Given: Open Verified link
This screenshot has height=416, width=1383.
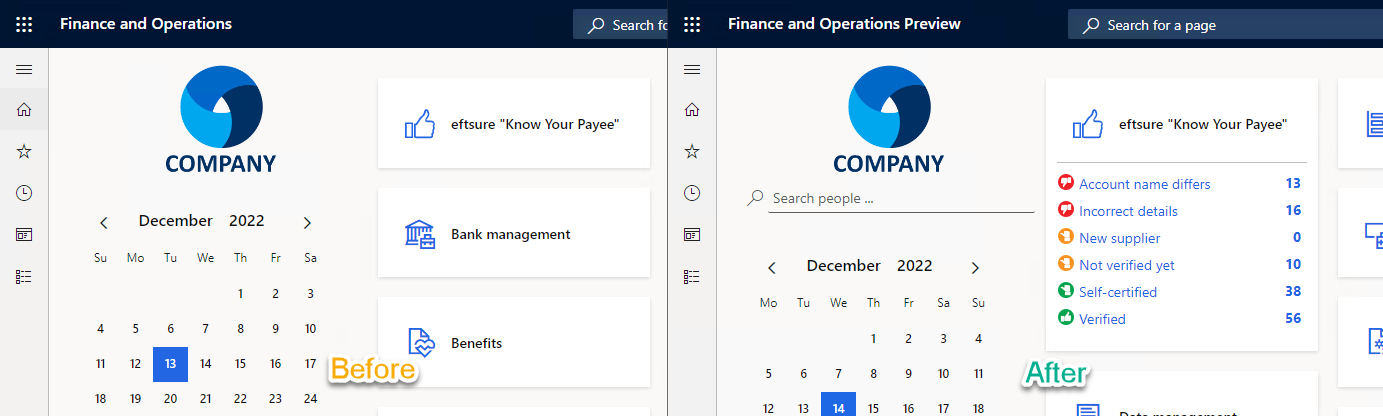Looking at the screenshot, I should point(1102,319).
